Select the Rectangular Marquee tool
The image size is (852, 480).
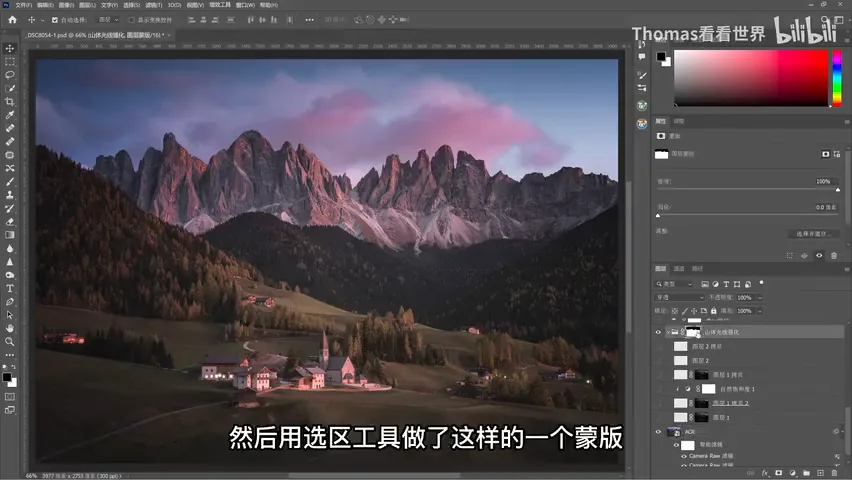[10, 61]
